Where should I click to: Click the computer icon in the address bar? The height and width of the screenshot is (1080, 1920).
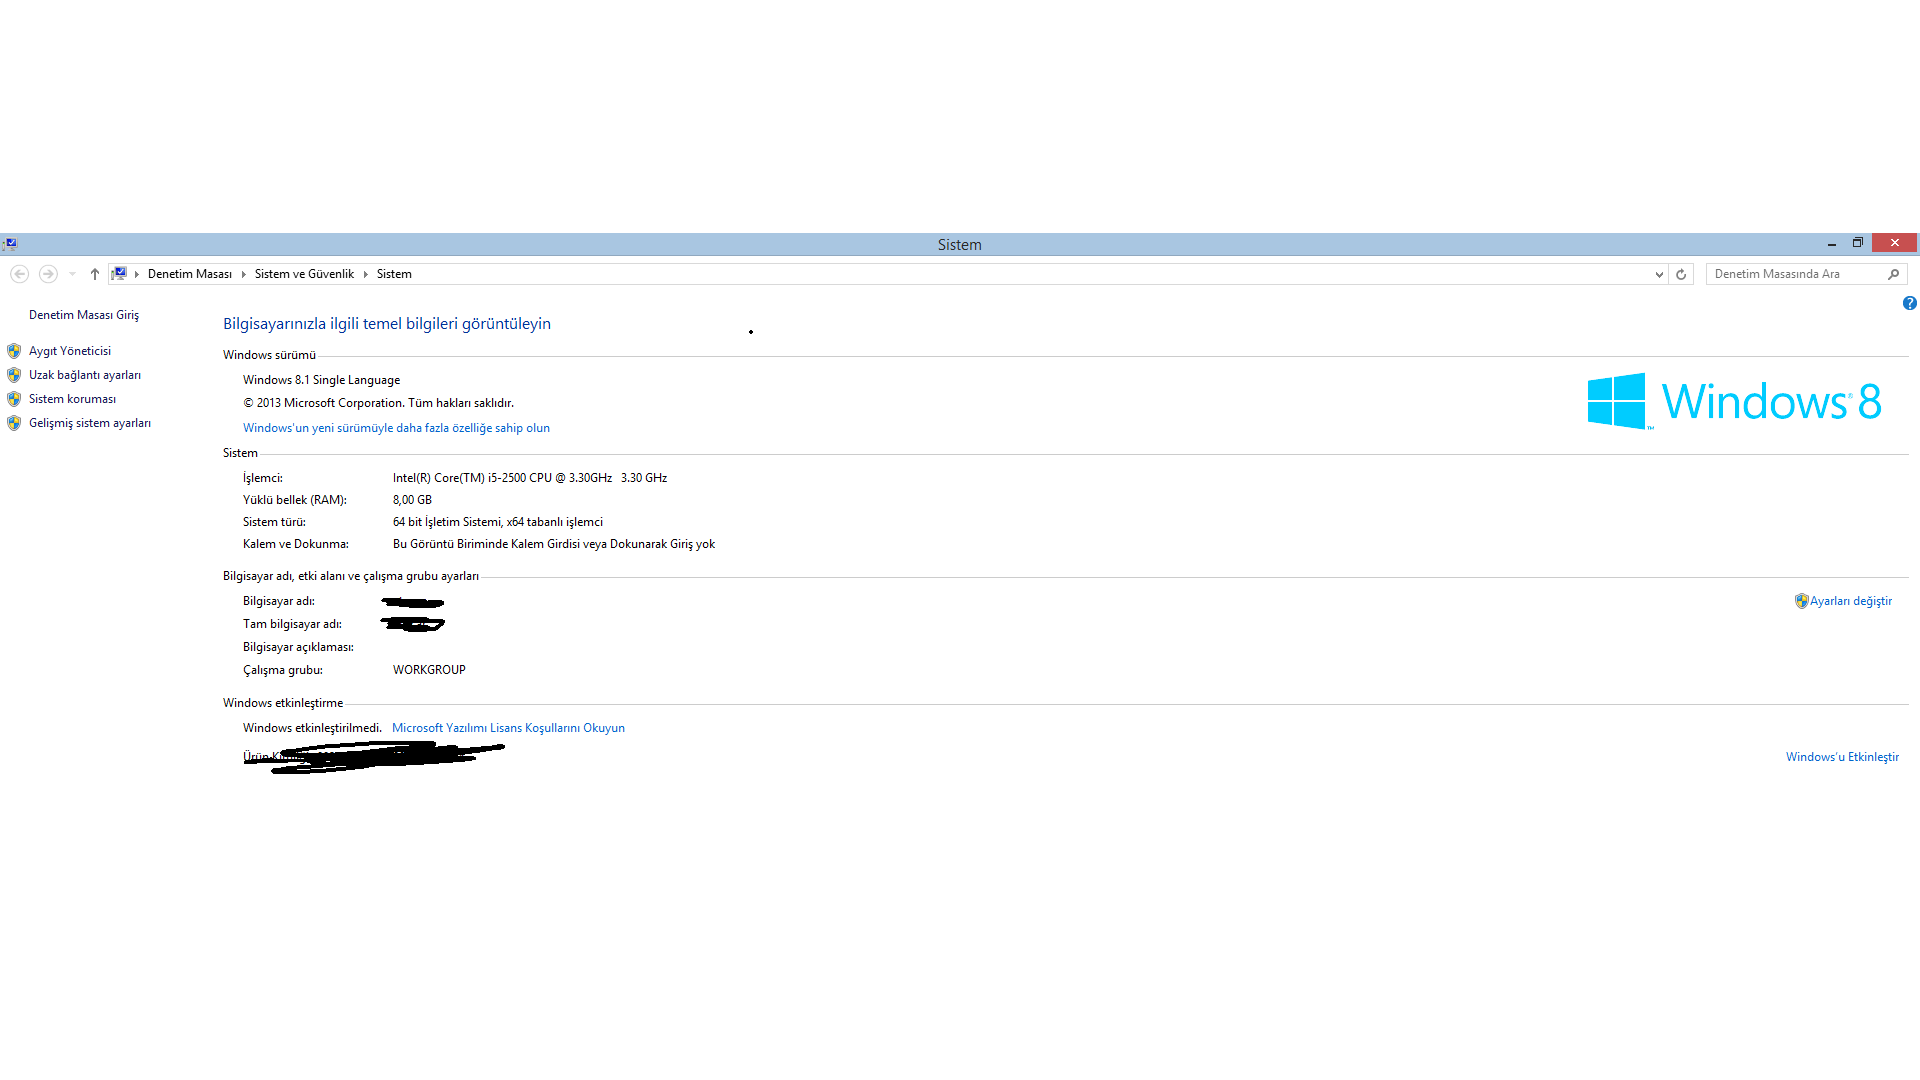pos(120,274)
